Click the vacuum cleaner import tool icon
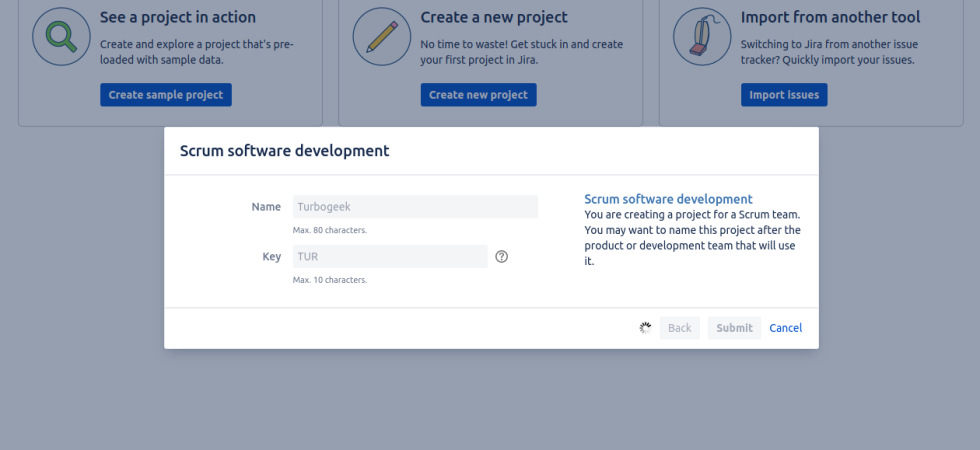The width and height of the screenshot is (980, 450). coord(702,37)
